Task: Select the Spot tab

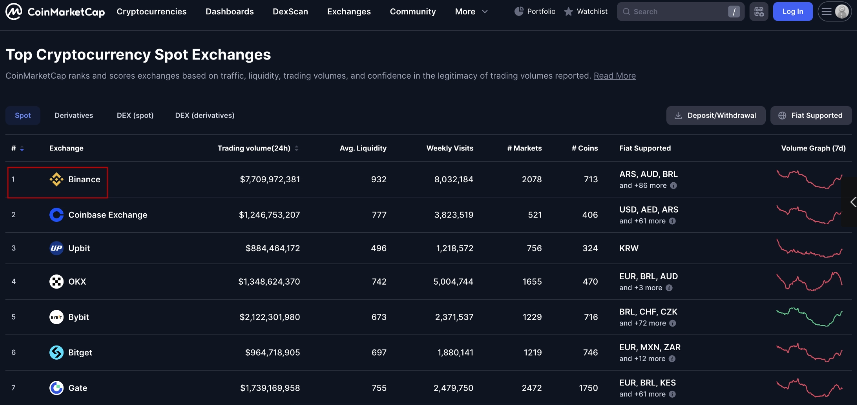Action: [23, 116]
